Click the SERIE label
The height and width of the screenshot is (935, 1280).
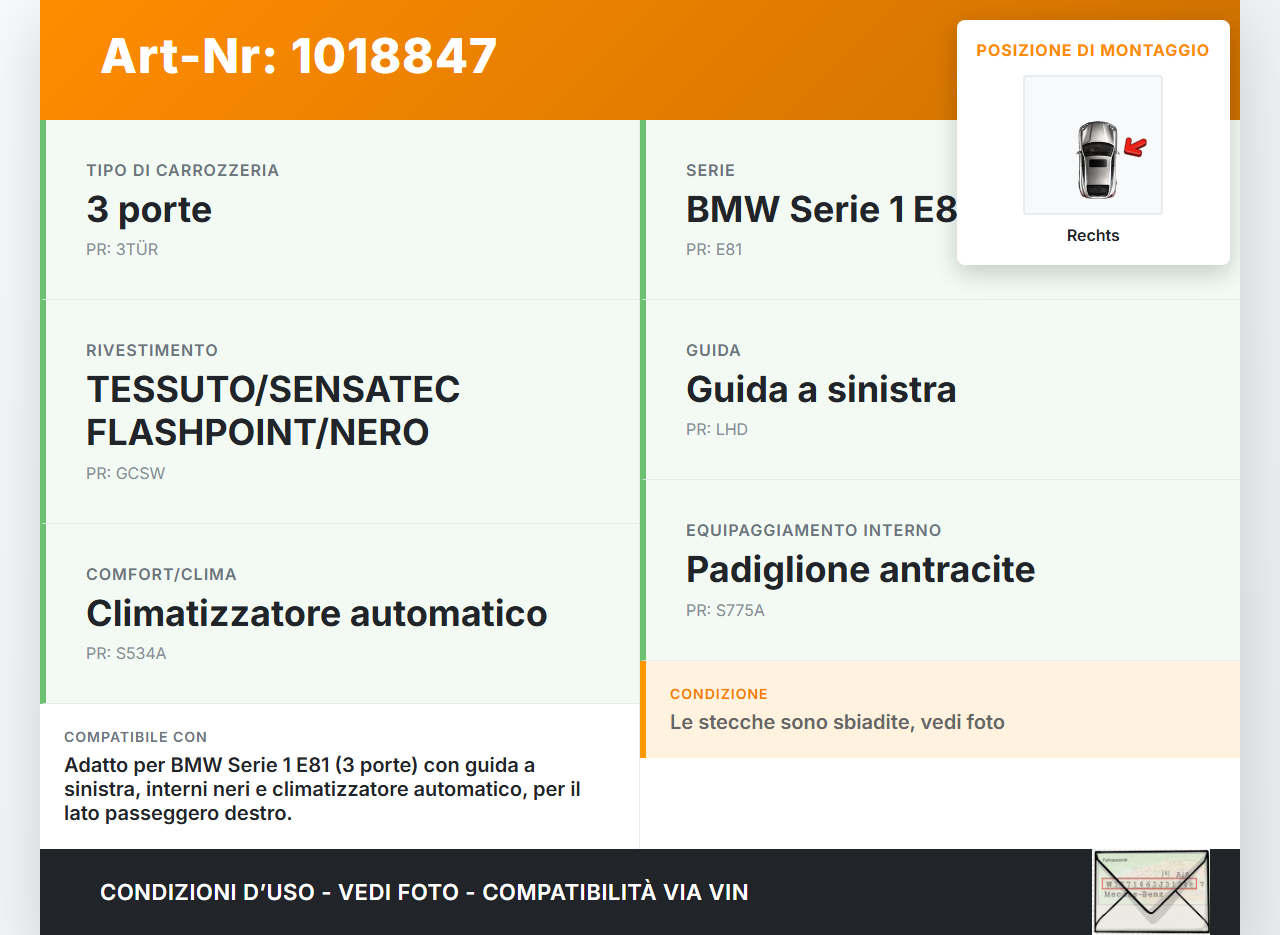[711, 171]
